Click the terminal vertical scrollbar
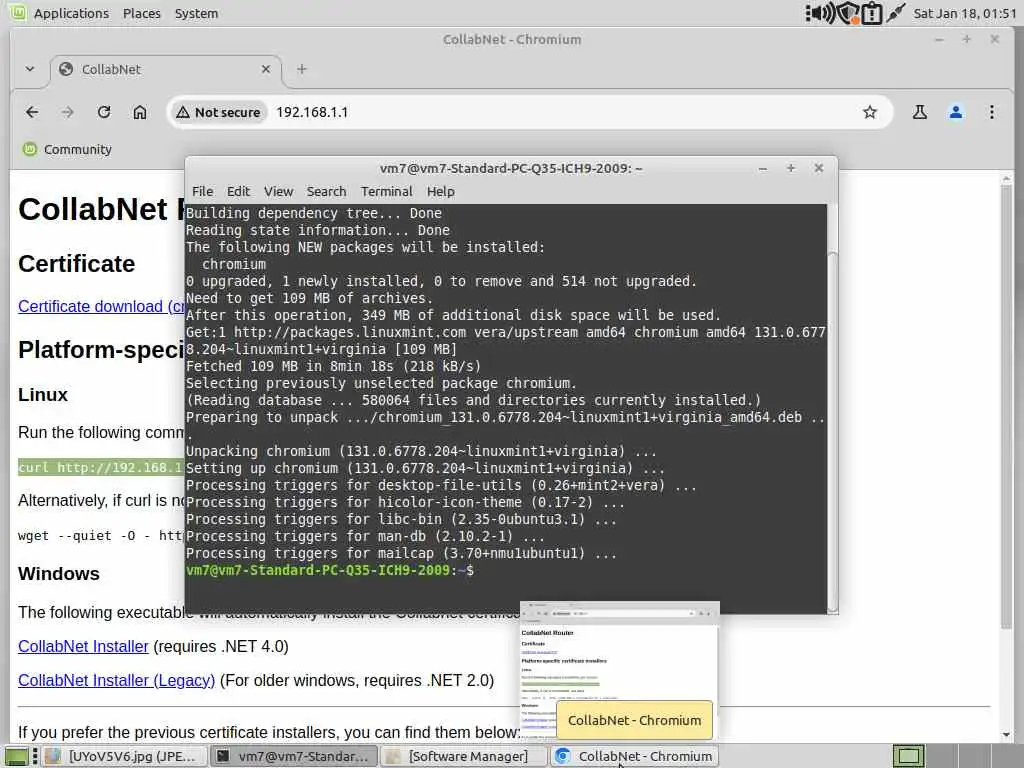This screenshot has width=1024, height=768. [833, 431]
